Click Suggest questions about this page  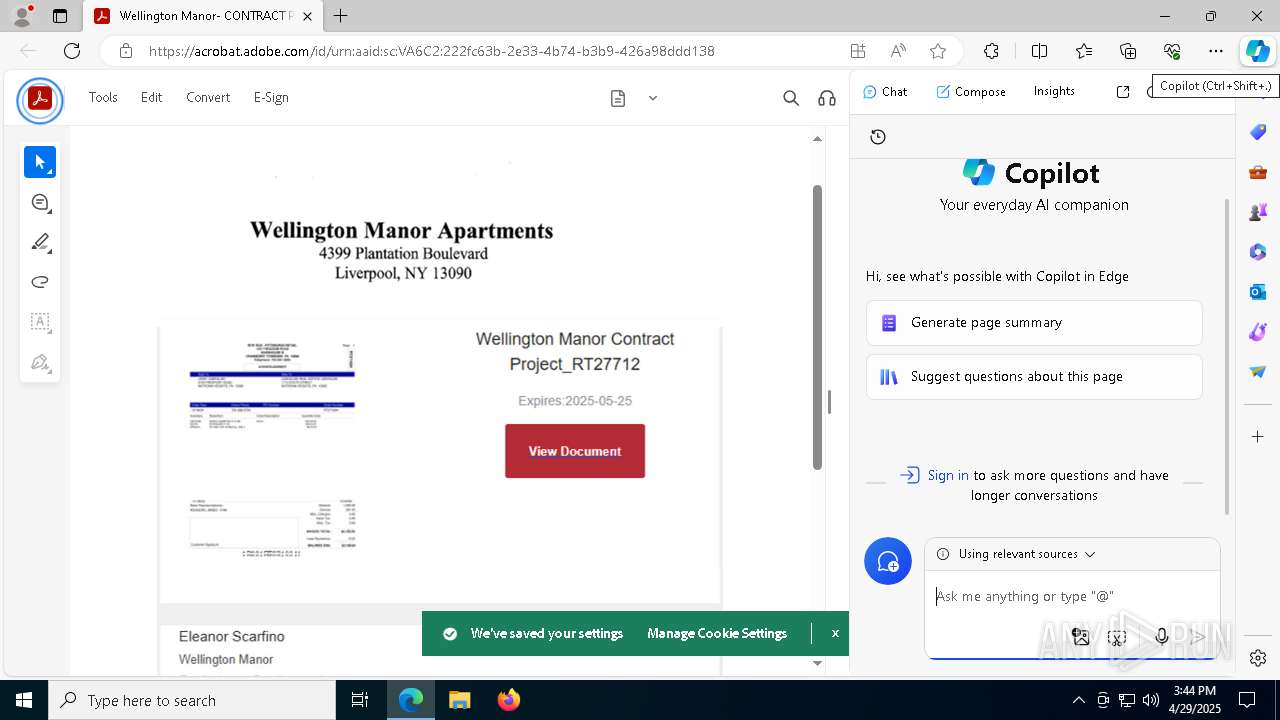click(x=1034, y=377)
